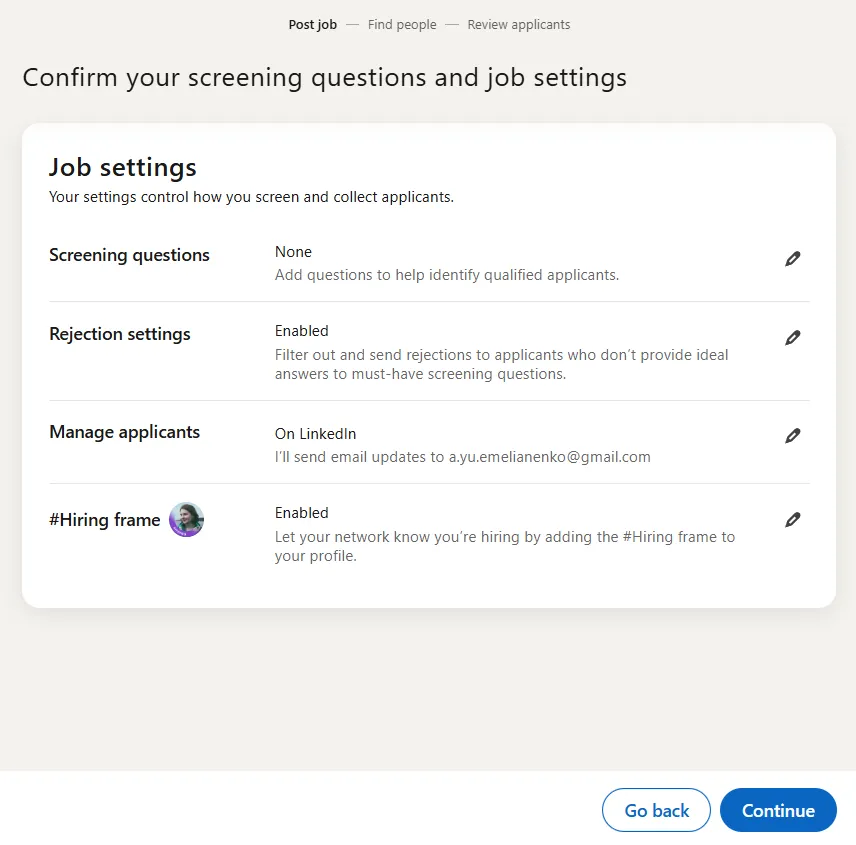Select the Screening questions row label
The image size is (856, 845).
tap(129, 255)
